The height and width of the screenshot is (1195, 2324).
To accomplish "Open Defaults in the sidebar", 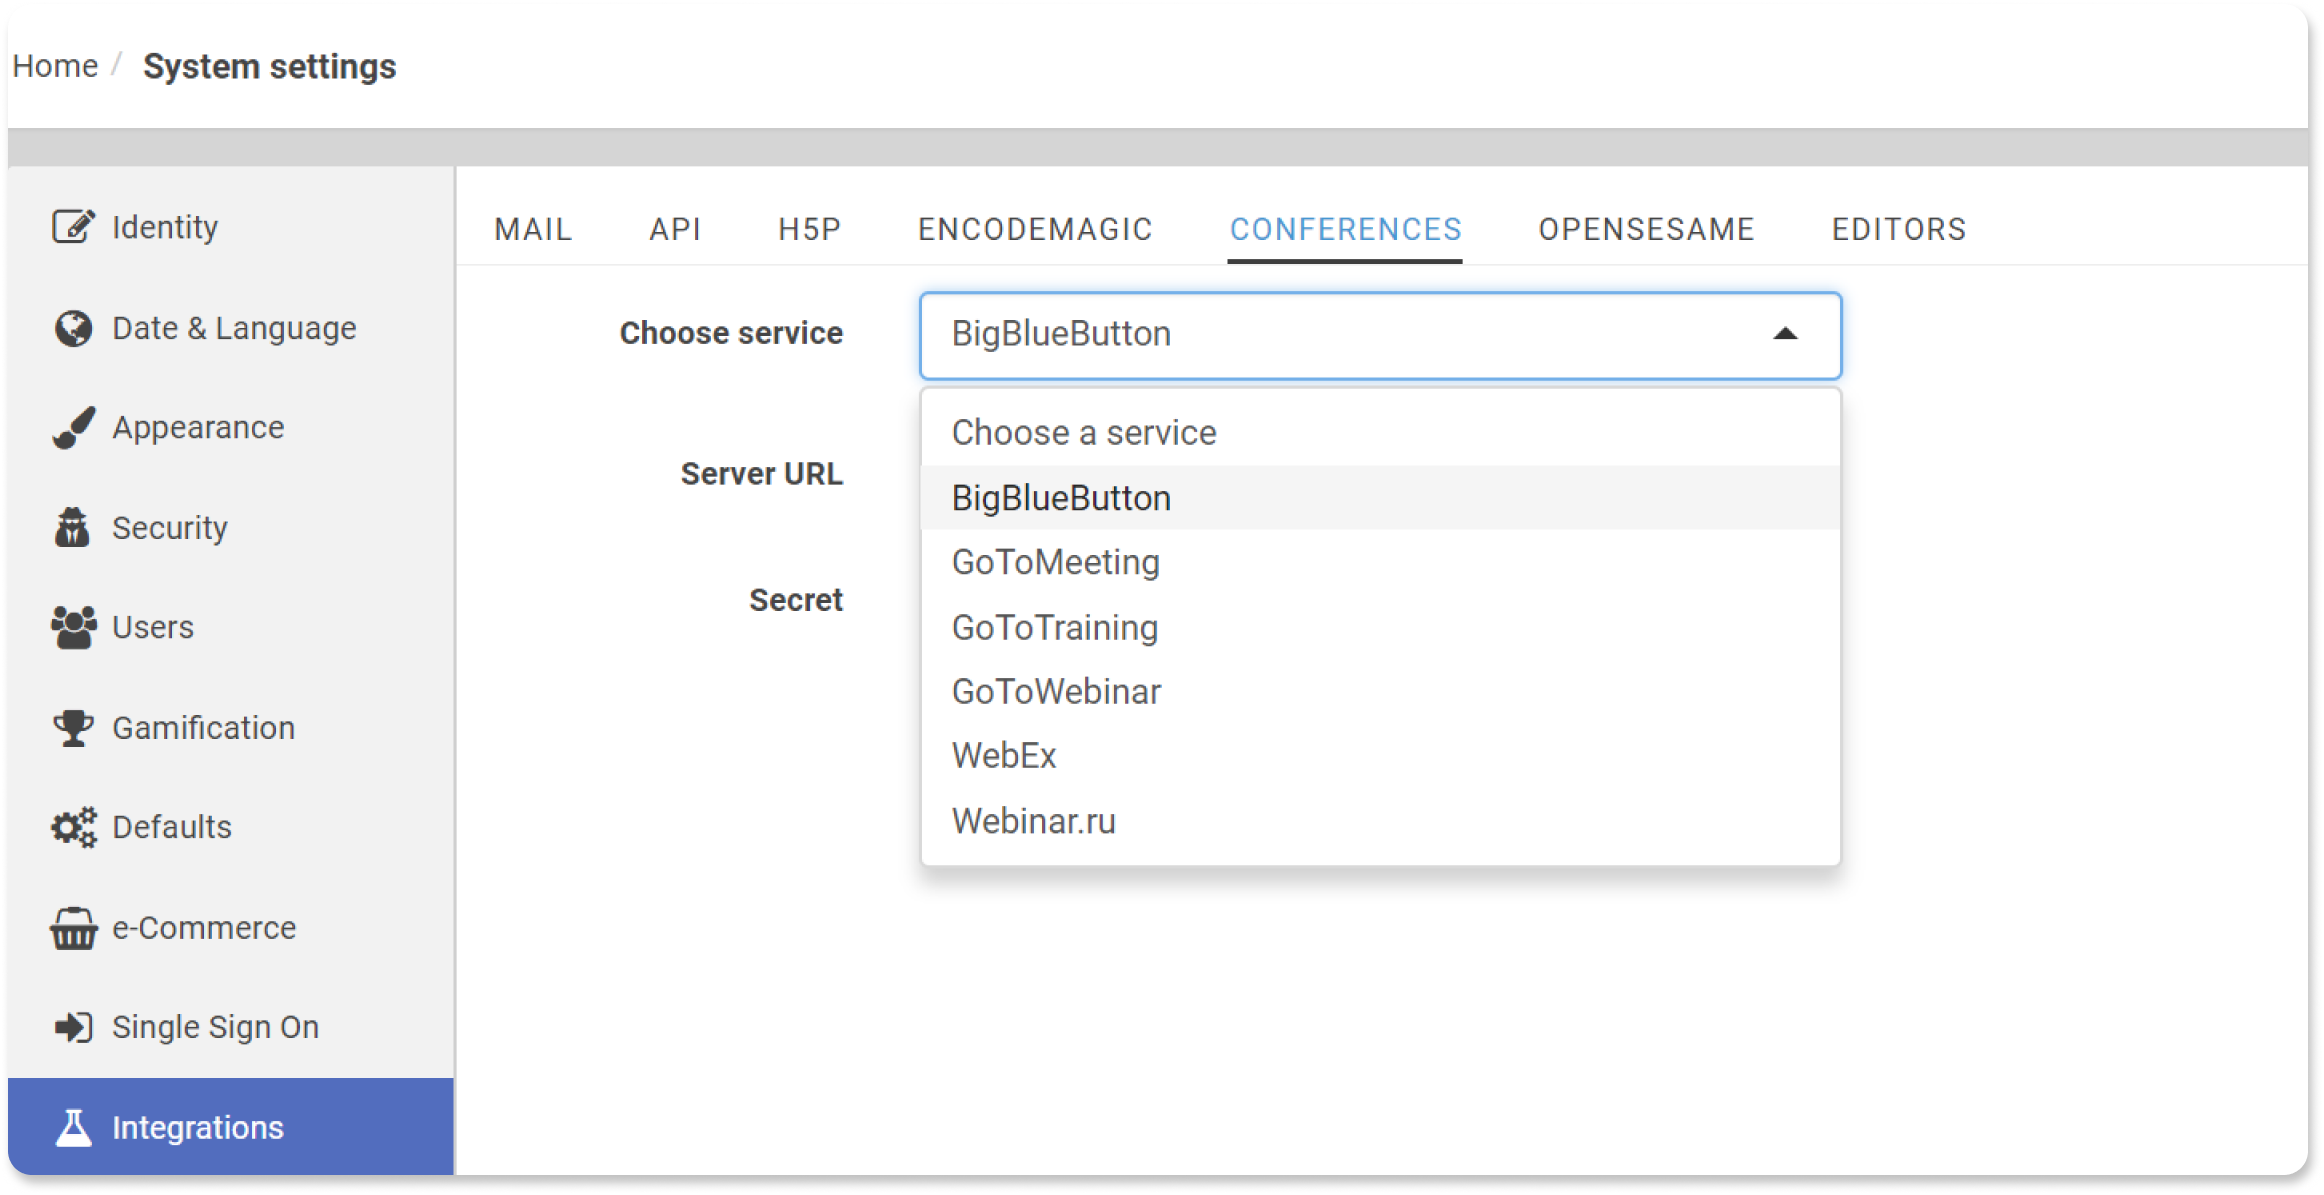I will pos(231,827).
